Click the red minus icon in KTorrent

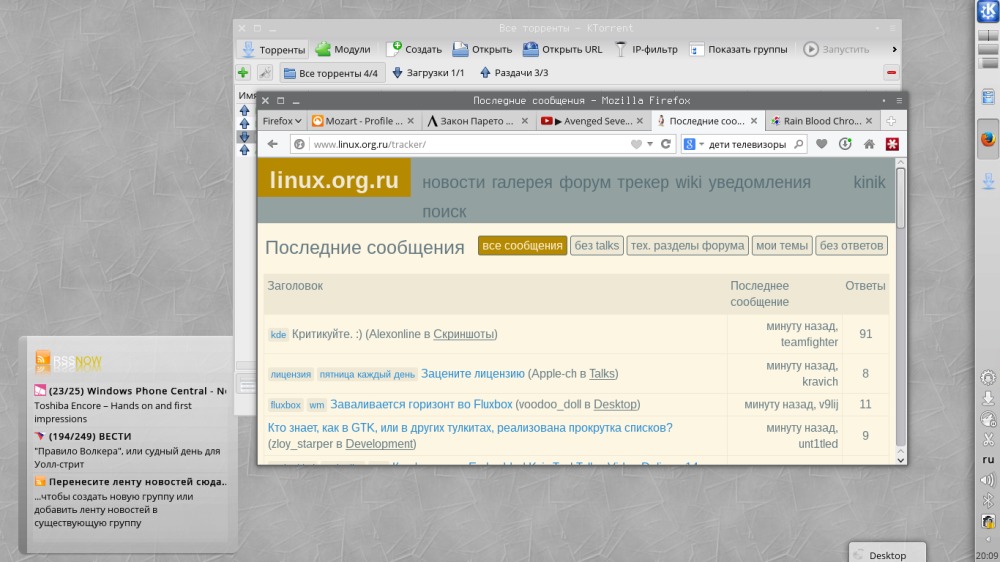[x=891, y=73]
